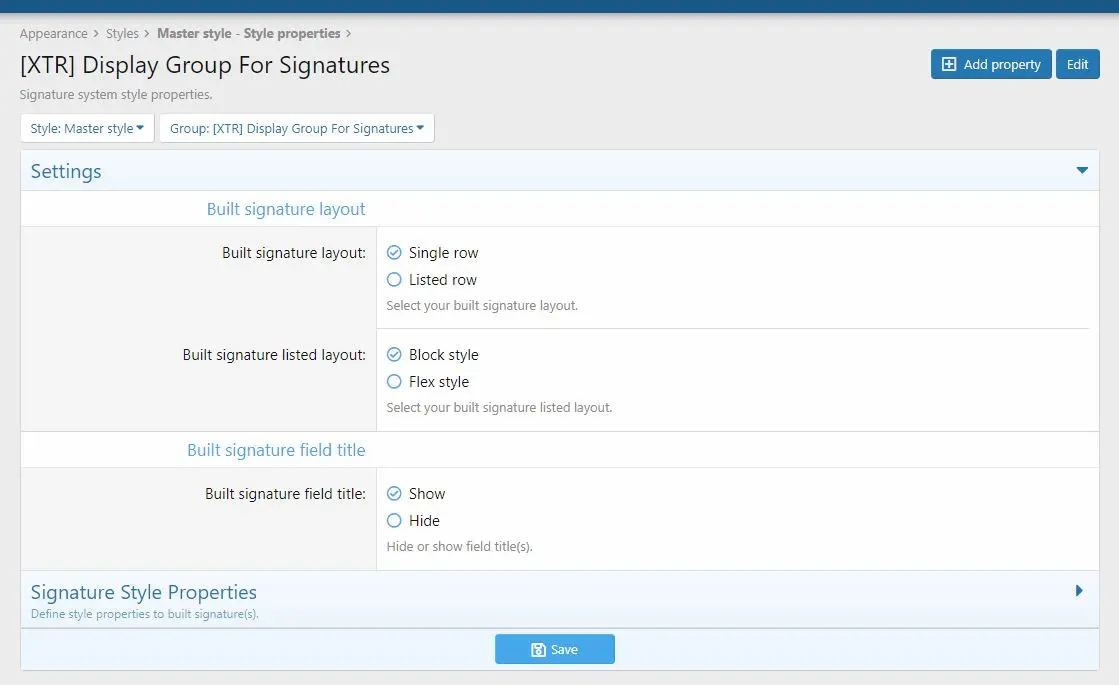Open the Style: Master style dropdown
Viewport: 1119px width, 685px height.
pos(87,128)
